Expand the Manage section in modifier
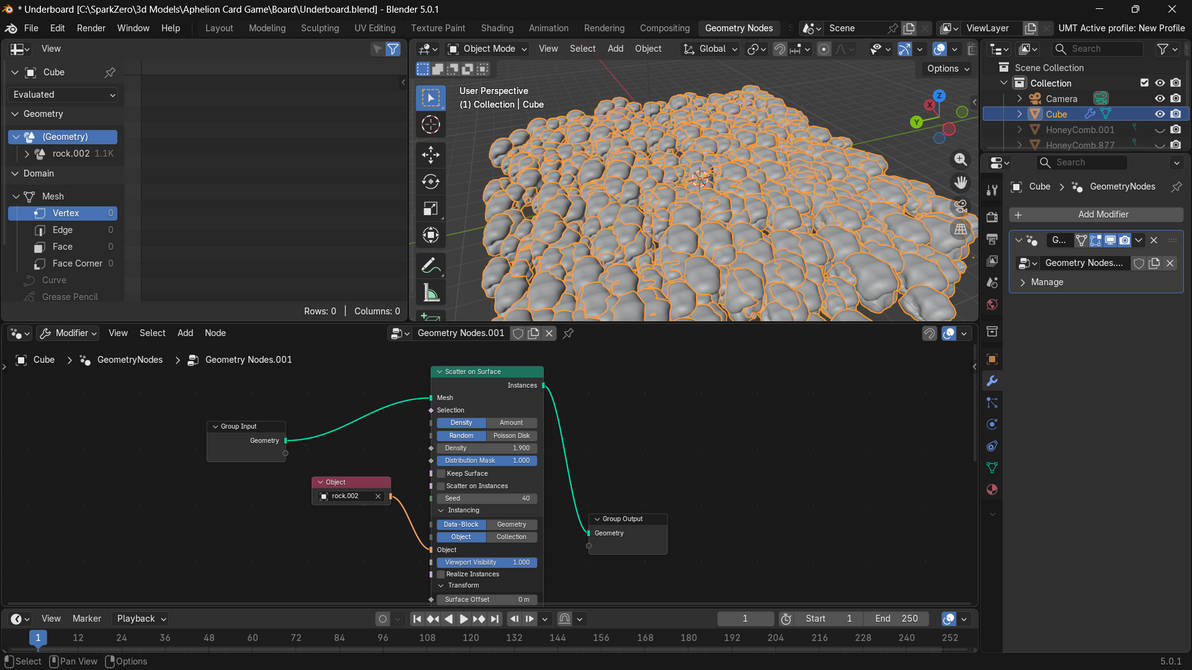This screenshot has height=670, width=1192. [x=1047, y=282]
